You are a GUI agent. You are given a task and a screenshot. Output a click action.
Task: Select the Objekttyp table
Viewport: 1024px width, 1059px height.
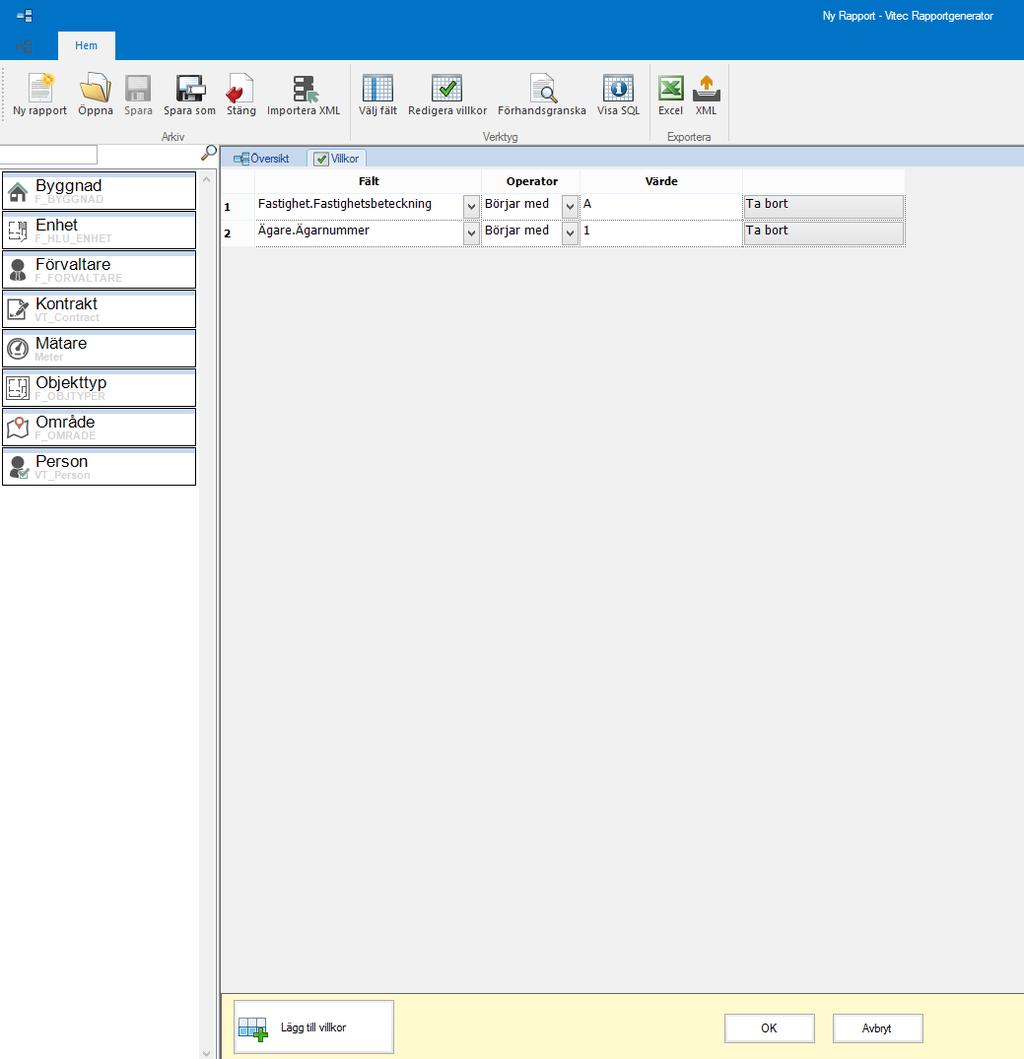click(x=99, y=388)
